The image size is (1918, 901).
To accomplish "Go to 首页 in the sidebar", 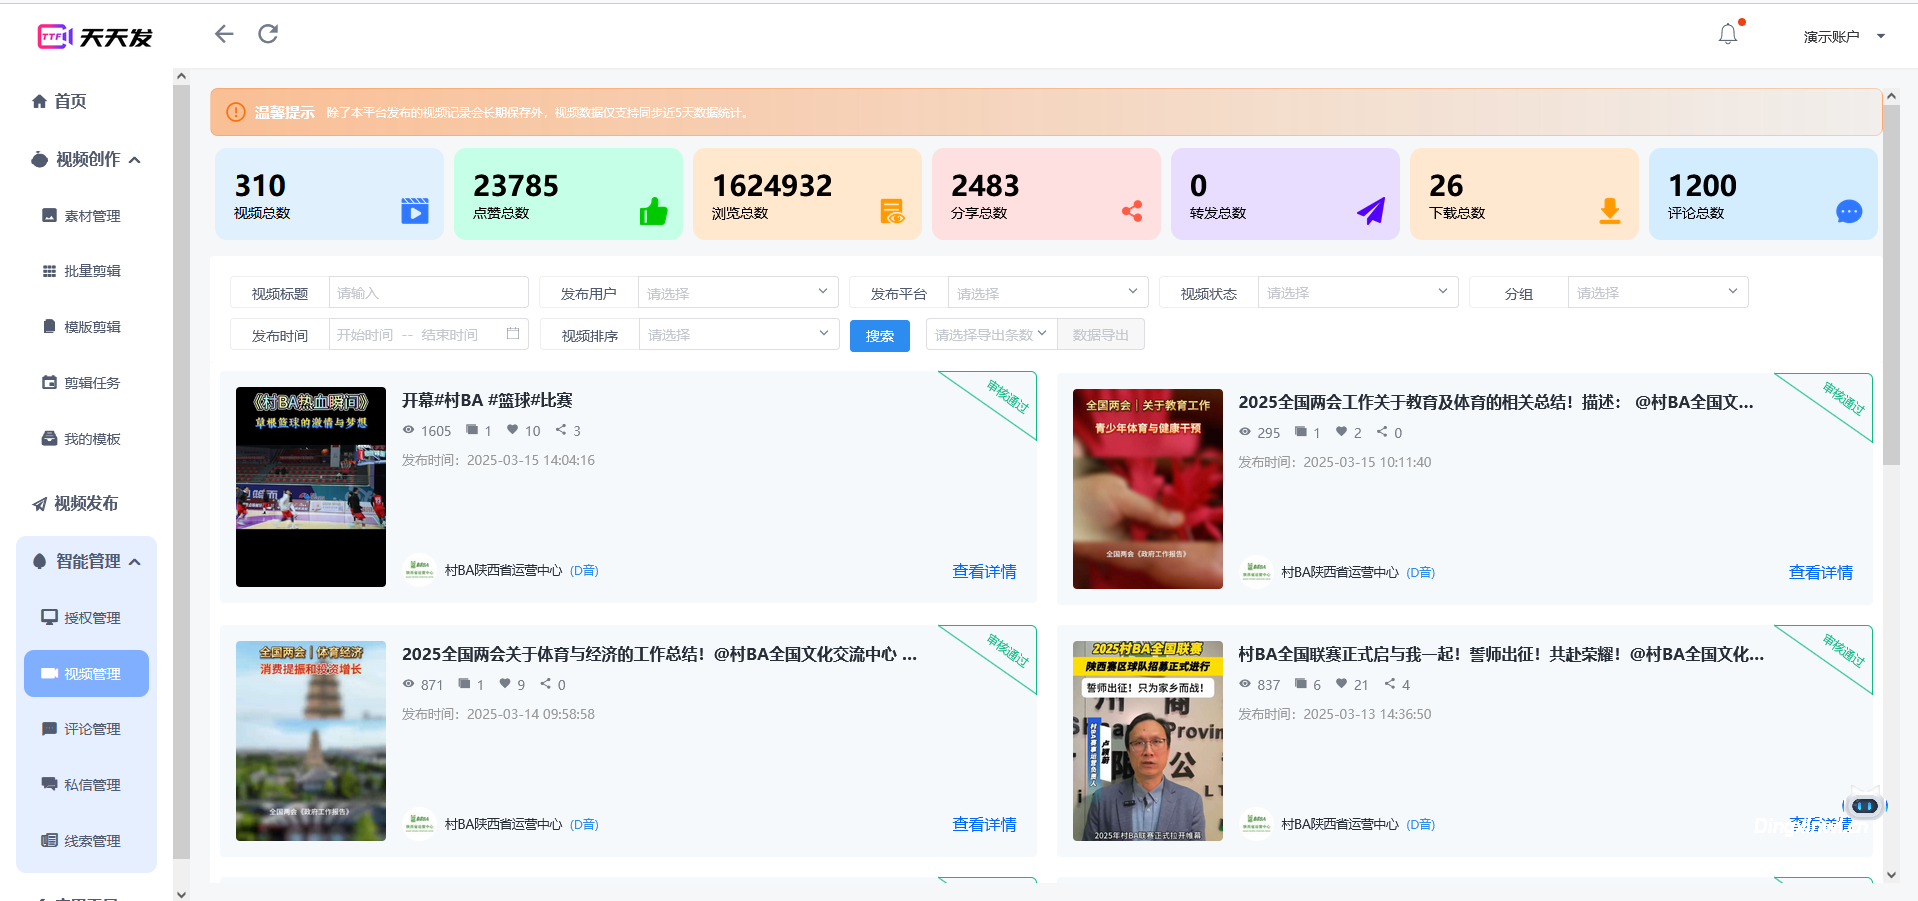I will [70, 101].
